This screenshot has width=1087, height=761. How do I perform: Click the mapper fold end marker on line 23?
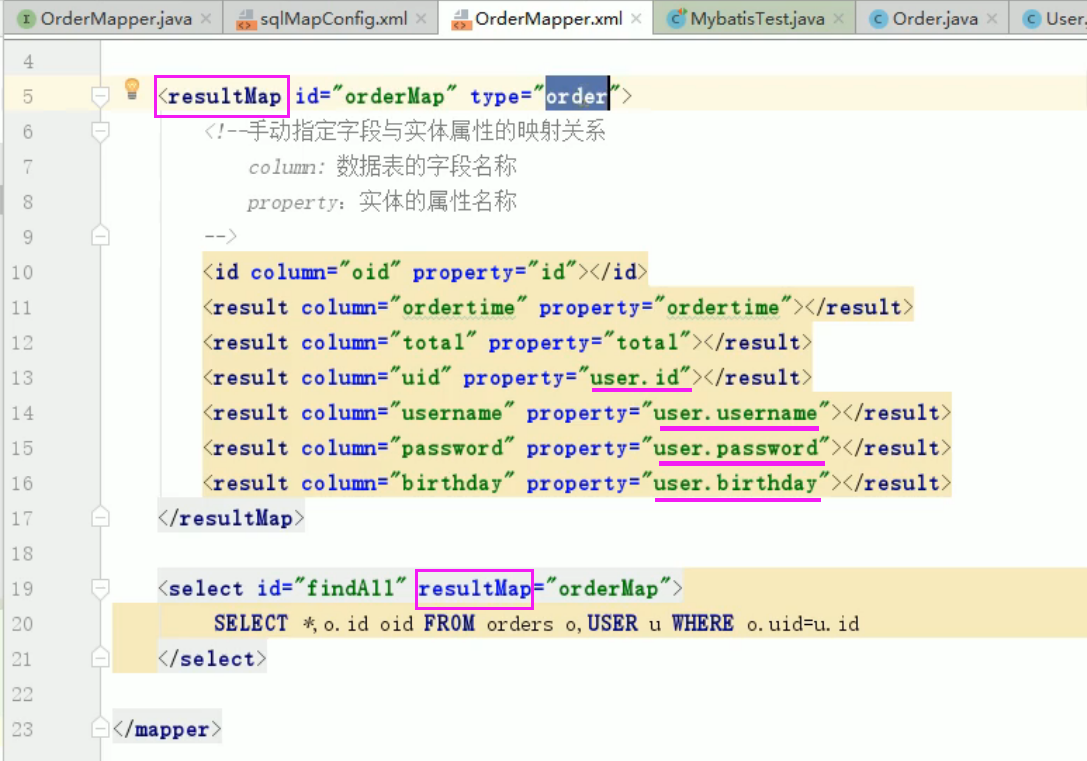[x=101, y=728]
